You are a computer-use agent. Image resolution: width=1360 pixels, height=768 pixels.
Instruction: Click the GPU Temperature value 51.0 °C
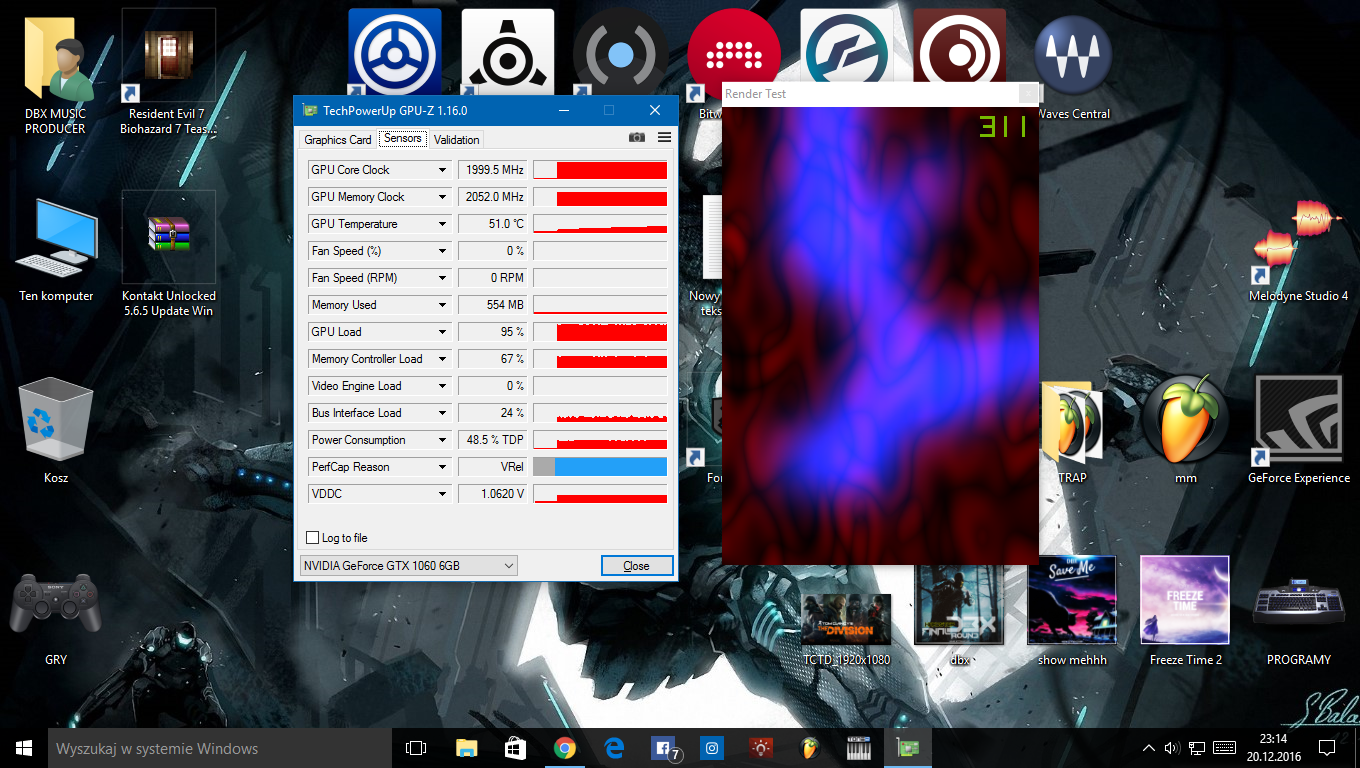tap(492, 224)
